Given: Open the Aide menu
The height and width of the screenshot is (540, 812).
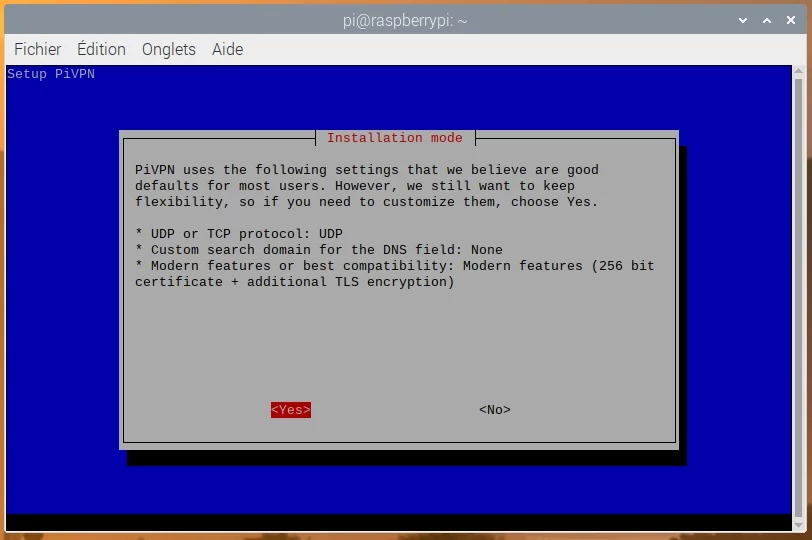Looking at the screenshot, I should 227,49.
